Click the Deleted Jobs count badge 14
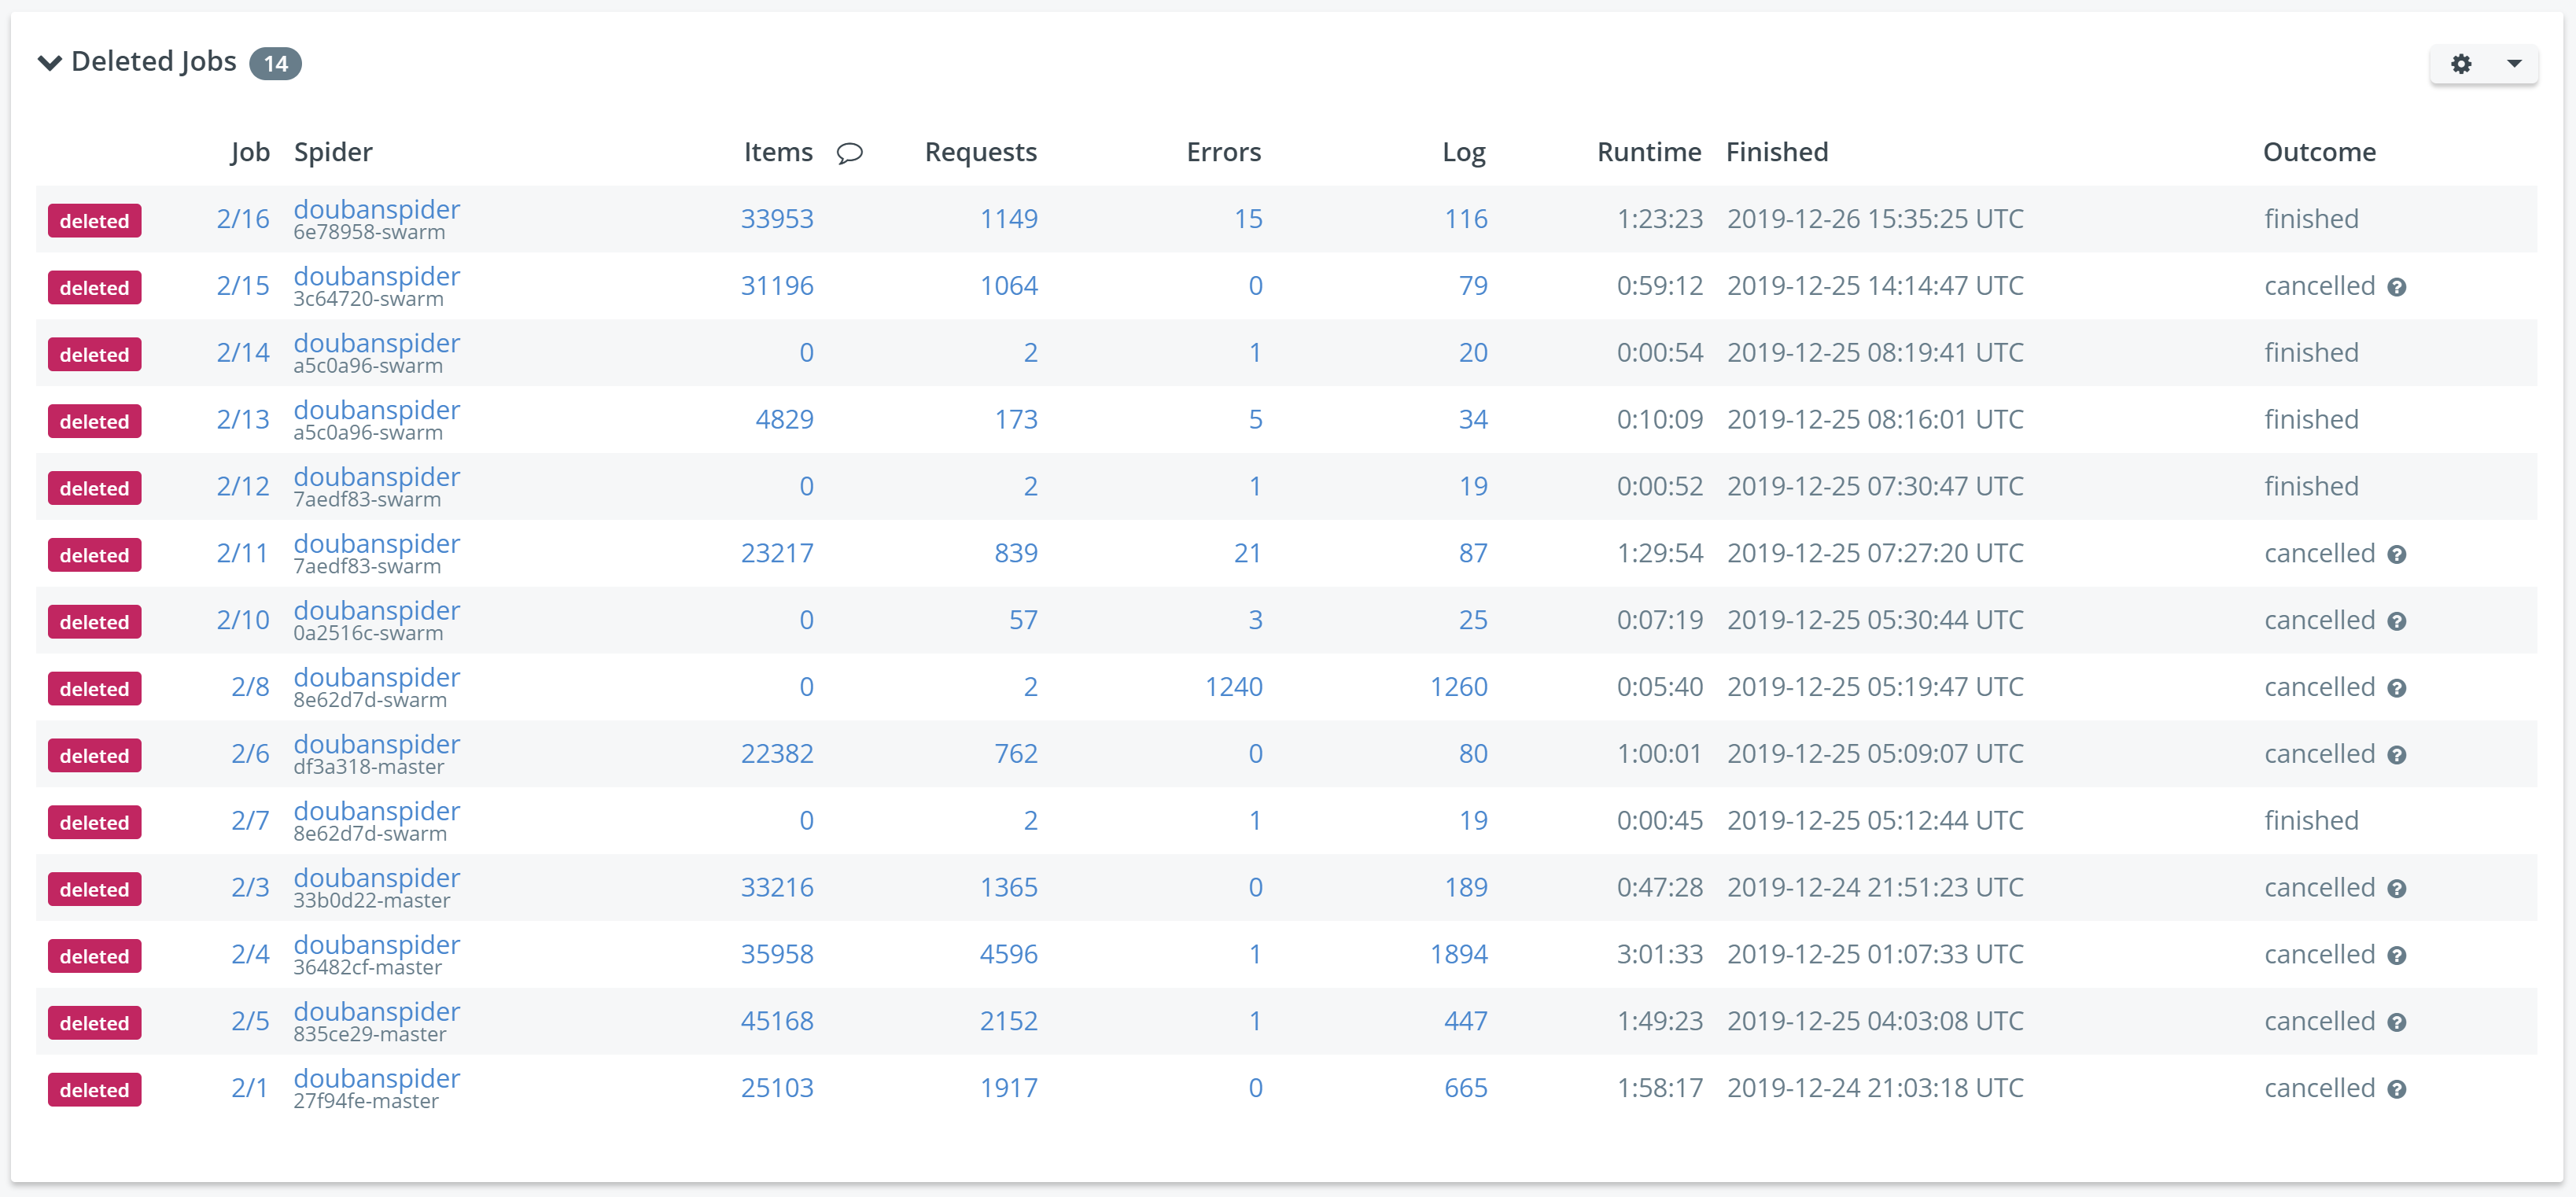 [275, 64]
